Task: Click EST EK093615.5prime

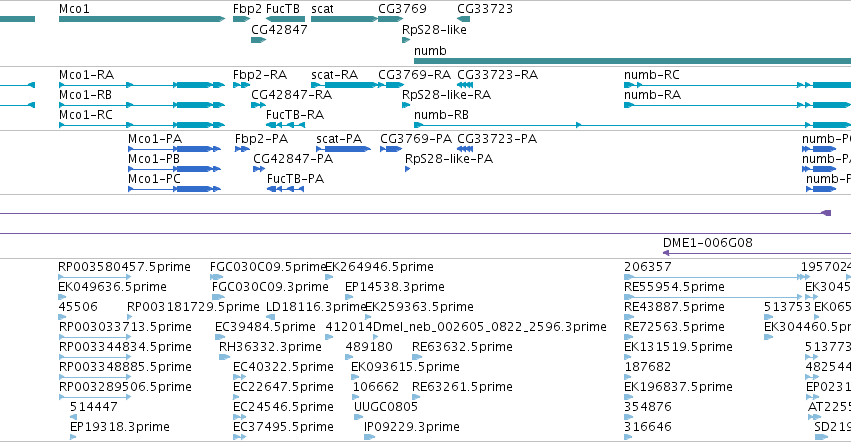Action: (x=354, y=377)
